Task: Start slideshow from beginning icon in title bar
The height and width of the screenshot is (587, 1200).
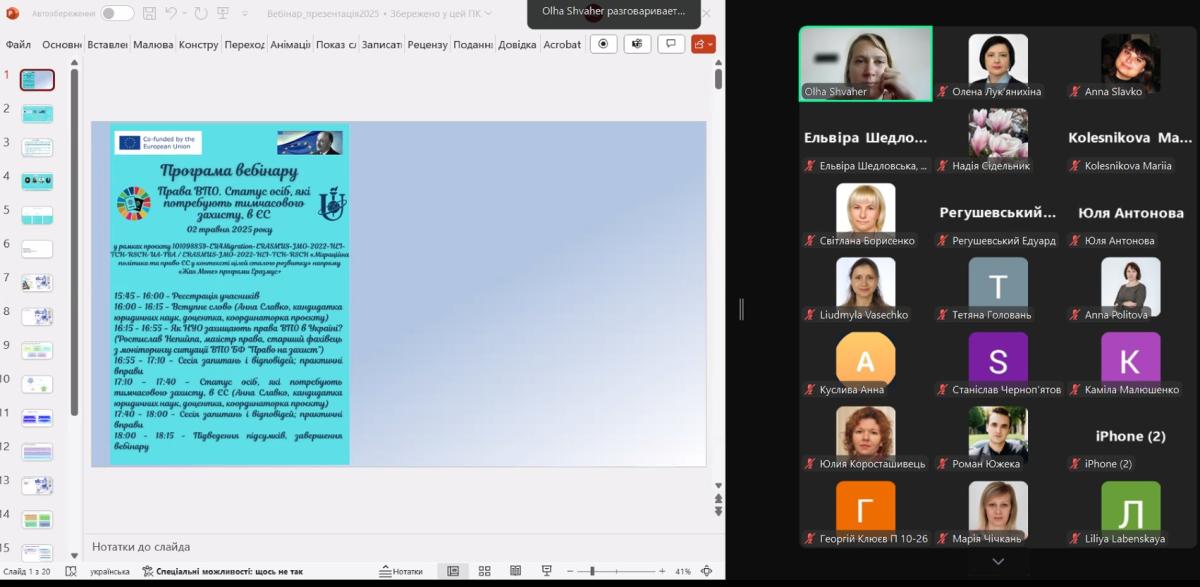Action: click(225, 13)
